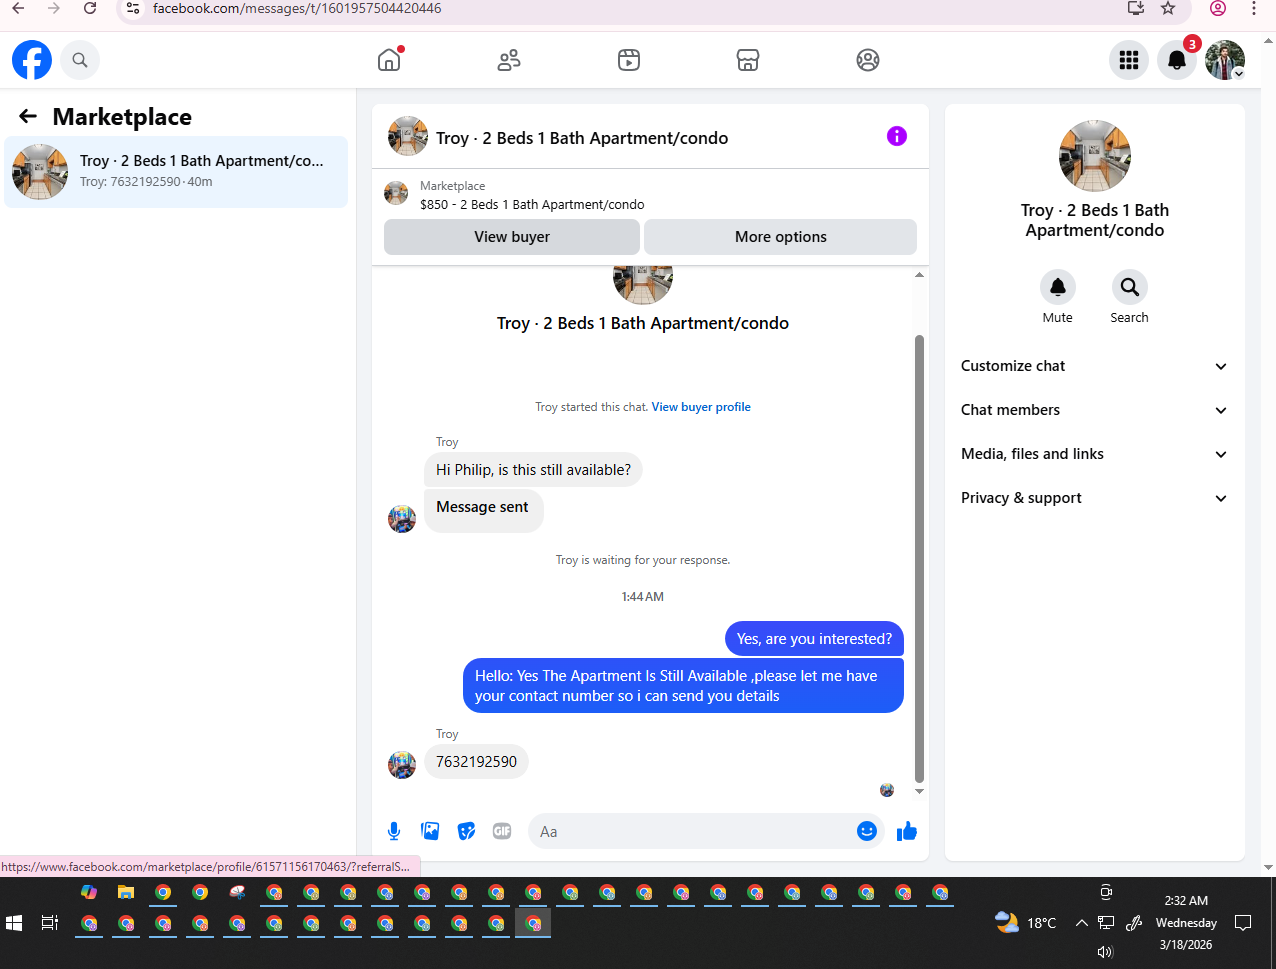Expand the Customize chat section
This screenshot has width=1276, height=969.
pyautogui.click(x=1094, y=366)
